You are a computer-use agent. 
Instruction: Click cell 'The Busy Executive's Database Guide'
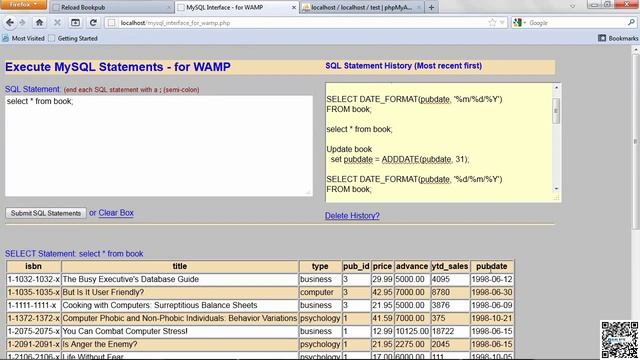[x=180, y=279]
